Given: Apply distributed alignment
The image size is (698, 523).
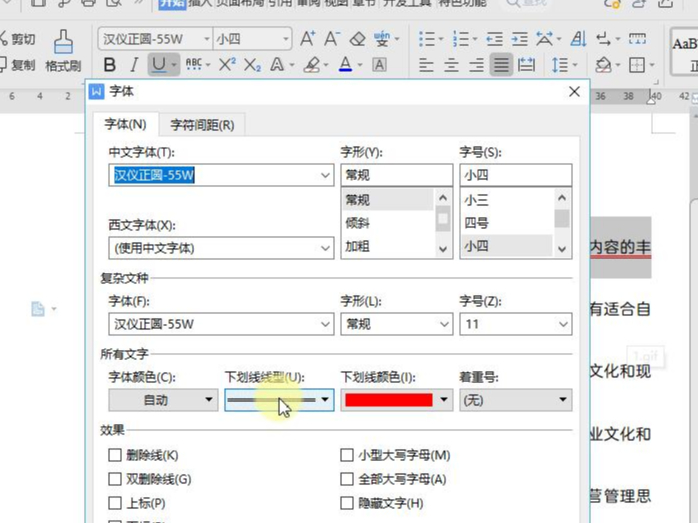Looking at the screenshot, I should 526,65.
